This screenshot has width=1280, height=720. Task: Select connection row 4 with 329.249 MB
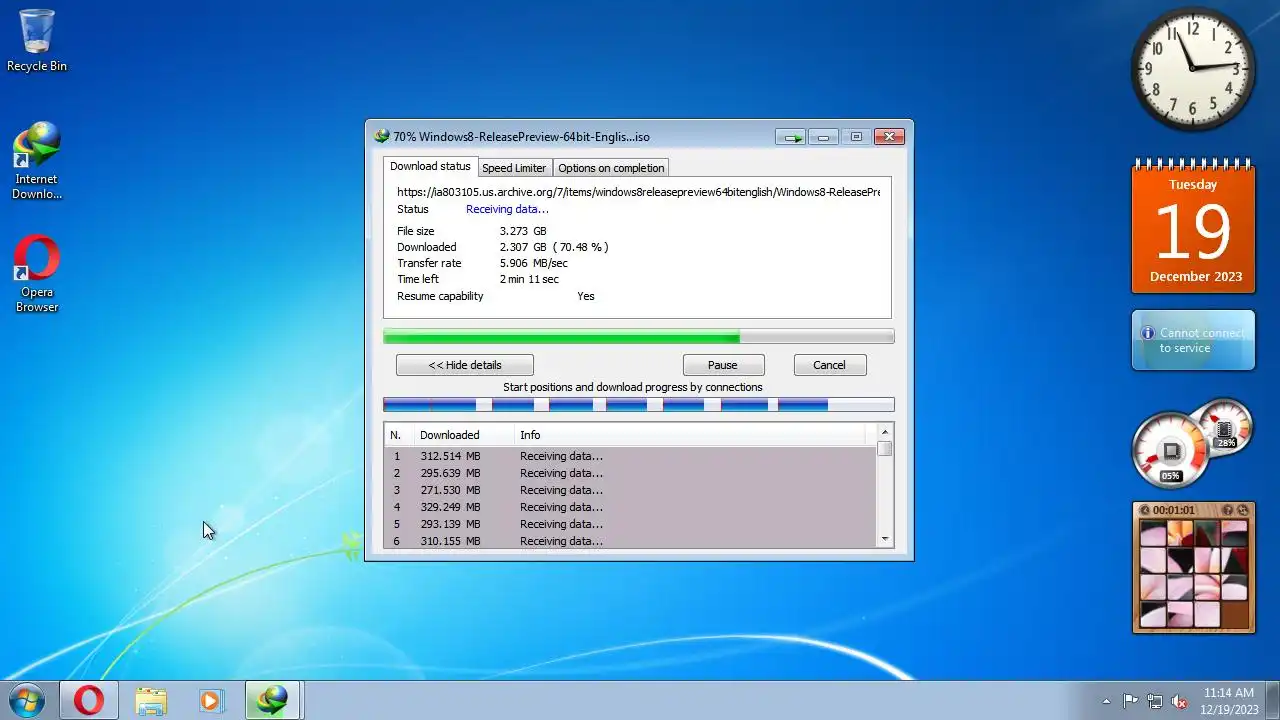click(x=631, y=507)
